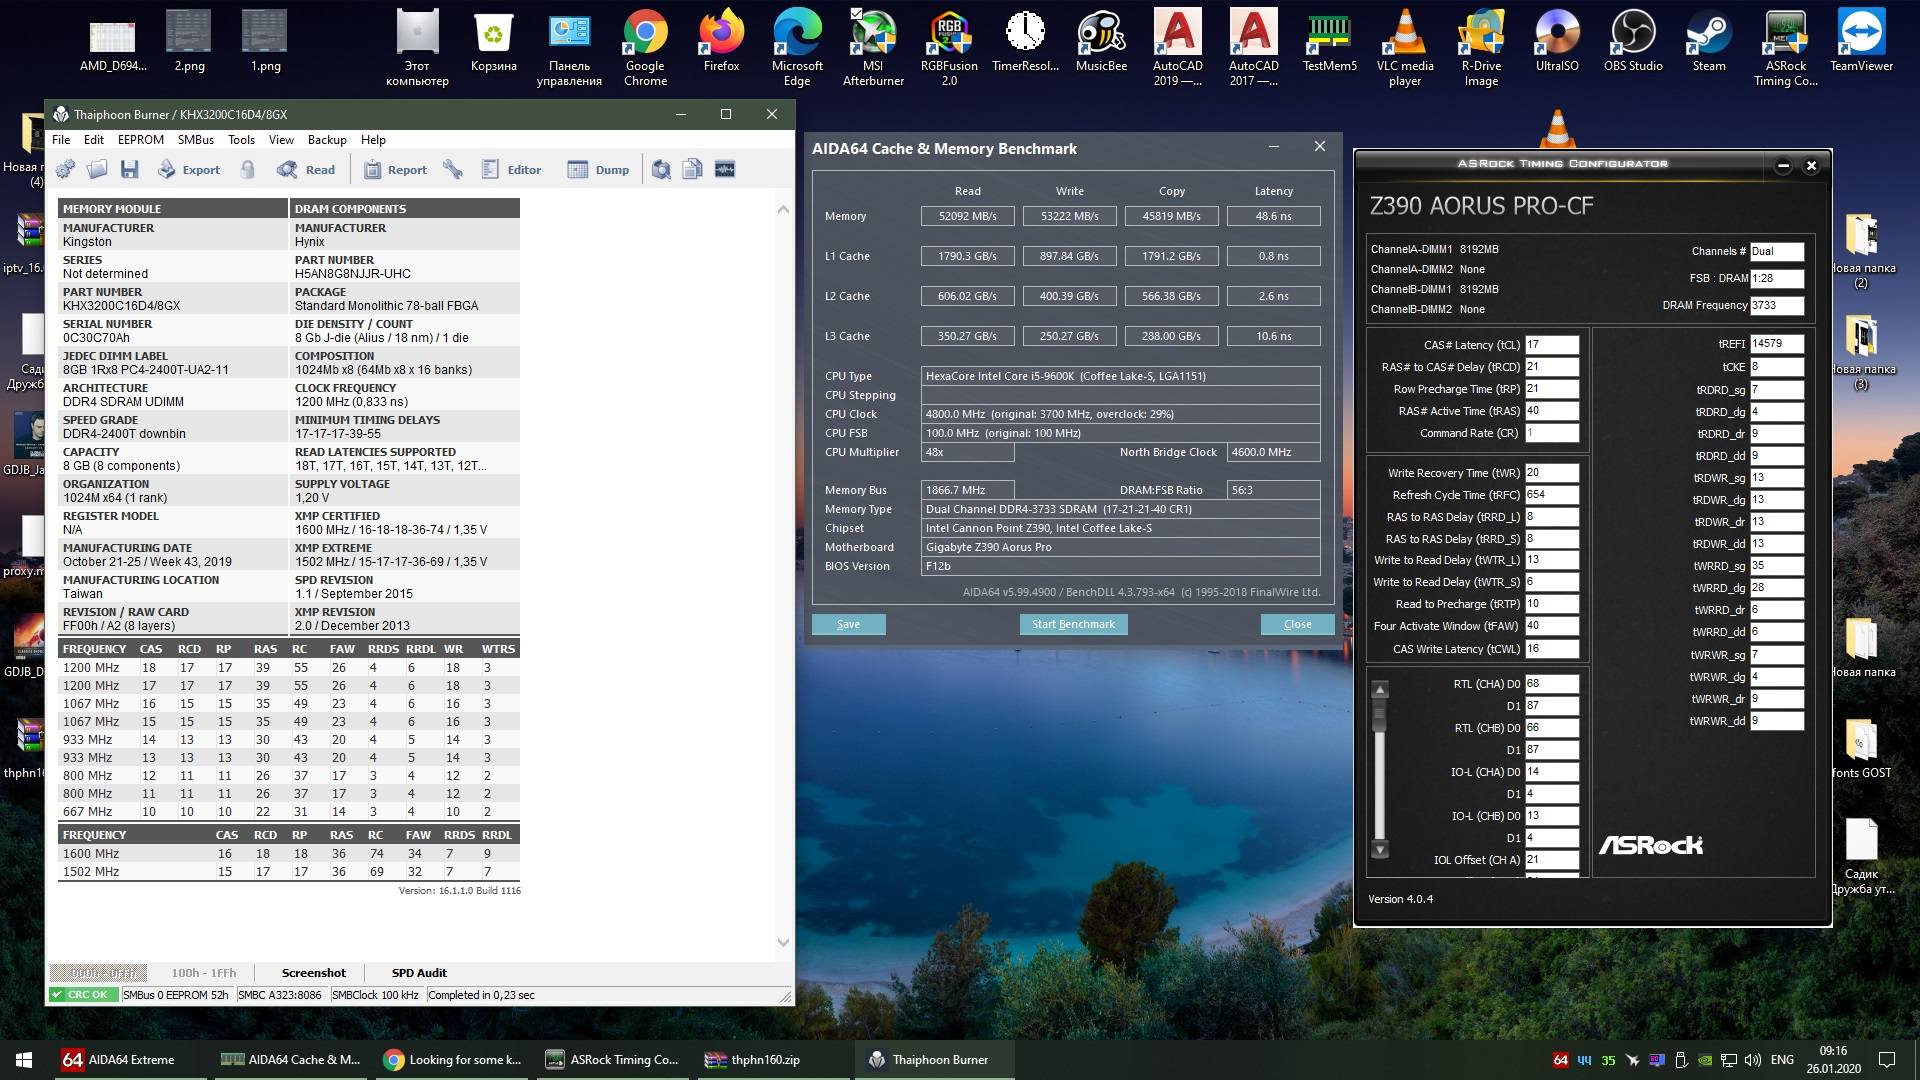Click the Export toolbar button
Screen dimensions: 1920x1080
(189, 170)
